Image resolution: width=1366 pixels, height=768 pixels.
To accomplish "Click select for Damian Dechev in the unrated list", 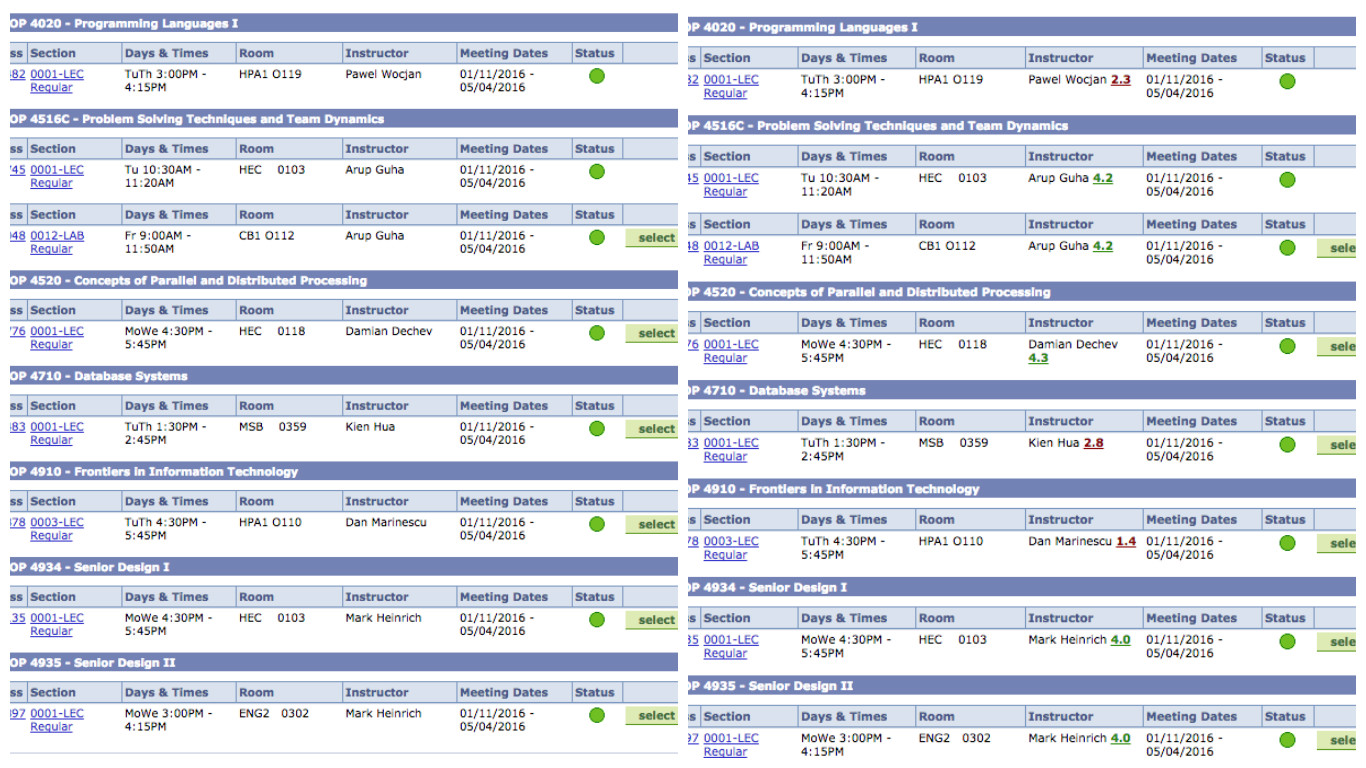I will (x=652, y=333).
